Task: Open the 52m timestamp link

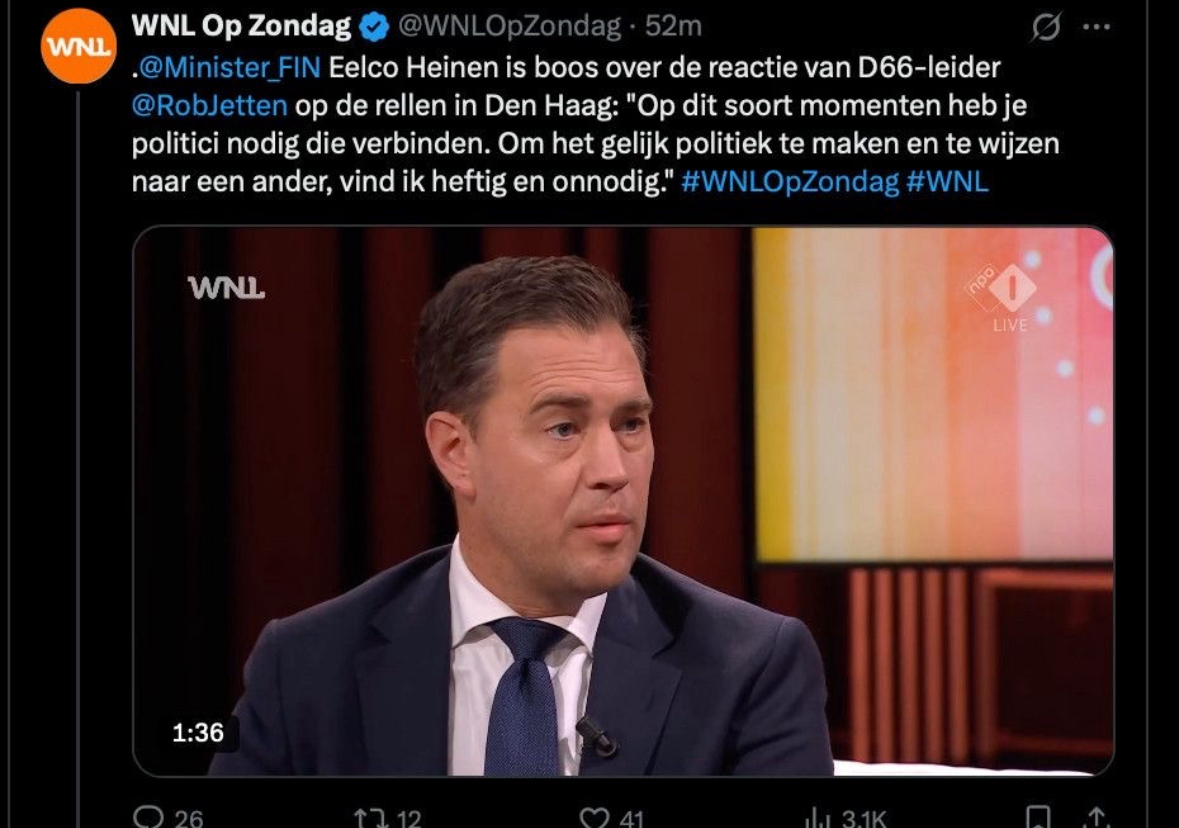Action: pos(673,26)
